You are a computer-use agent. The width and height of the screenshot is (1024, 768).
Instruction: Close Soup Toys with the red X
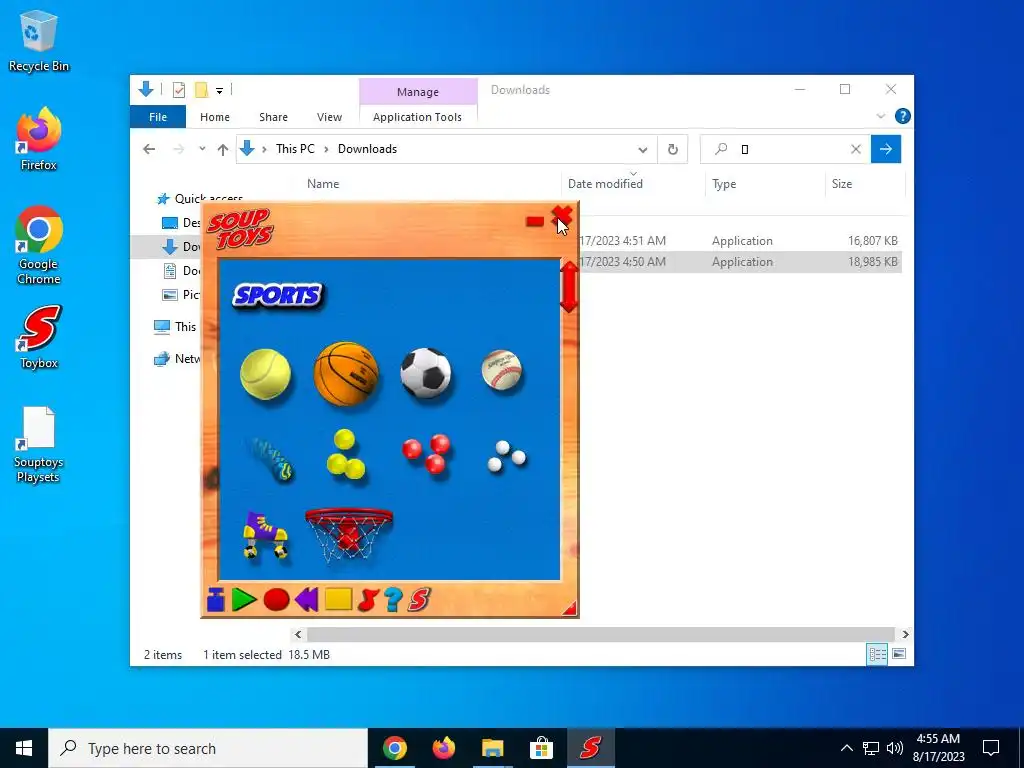click(x=562, y=217)
